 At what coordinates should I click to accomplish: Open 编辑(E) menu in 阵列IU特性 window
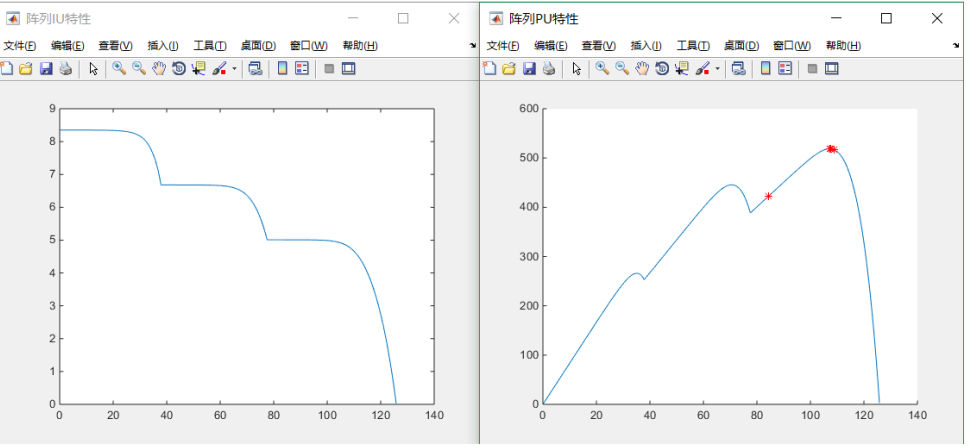[67, 46]
